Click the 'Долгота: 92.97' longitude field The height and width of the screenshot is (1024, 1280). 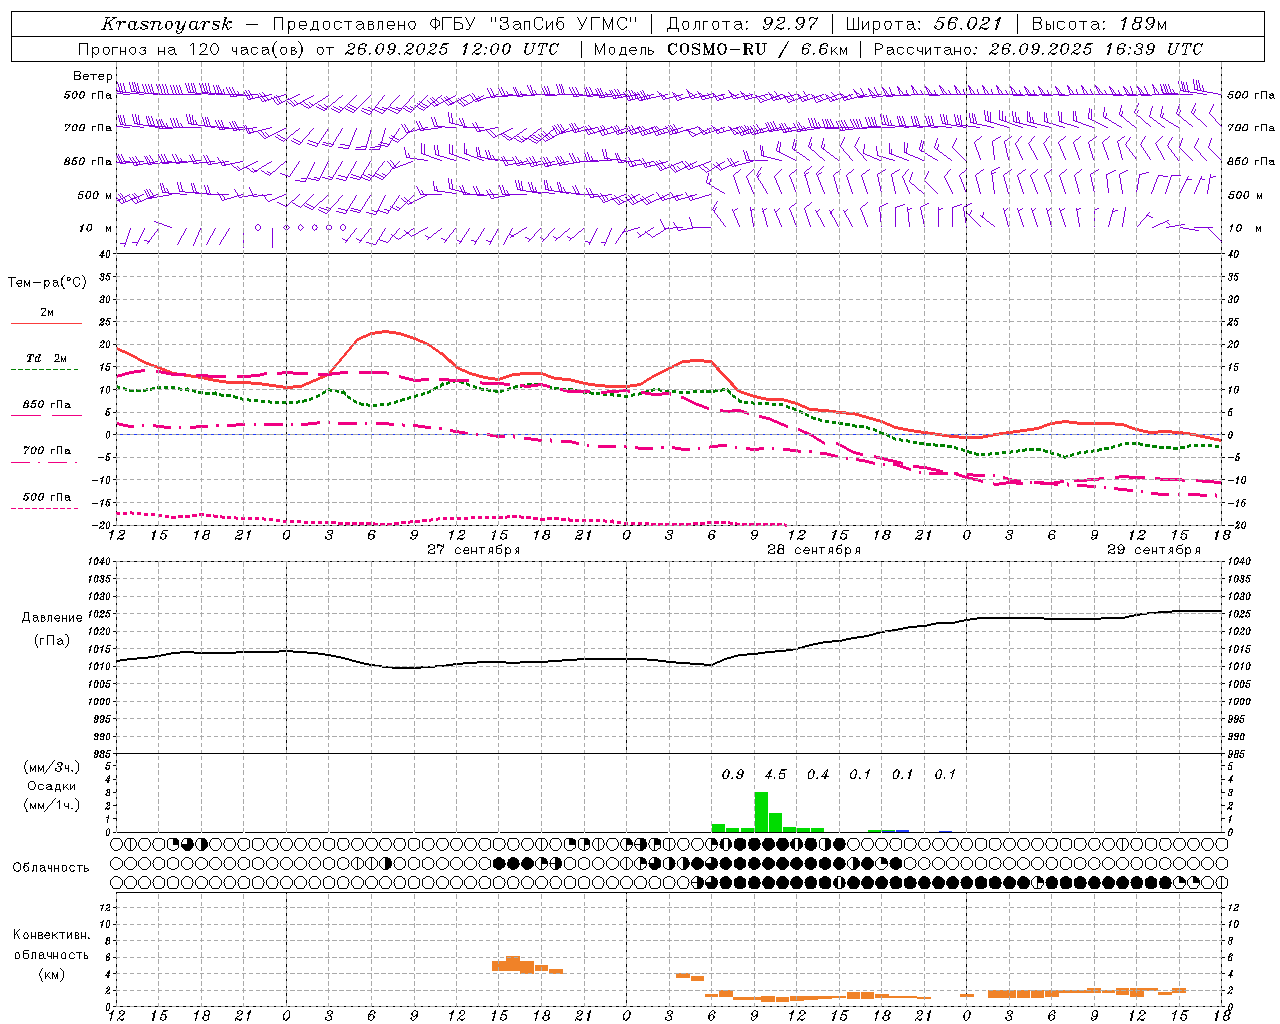[x=742, y=24]
